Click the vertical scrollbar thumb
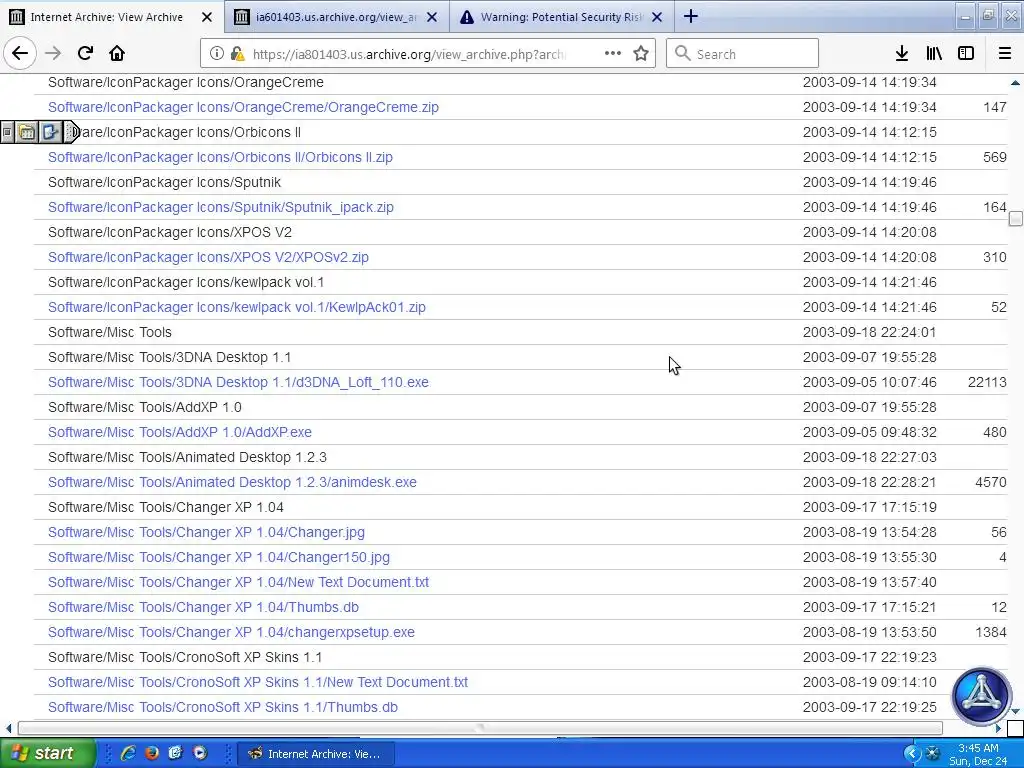This screenshot has width=1024, height=768. pyautogui.click(x=1016, y=219)
